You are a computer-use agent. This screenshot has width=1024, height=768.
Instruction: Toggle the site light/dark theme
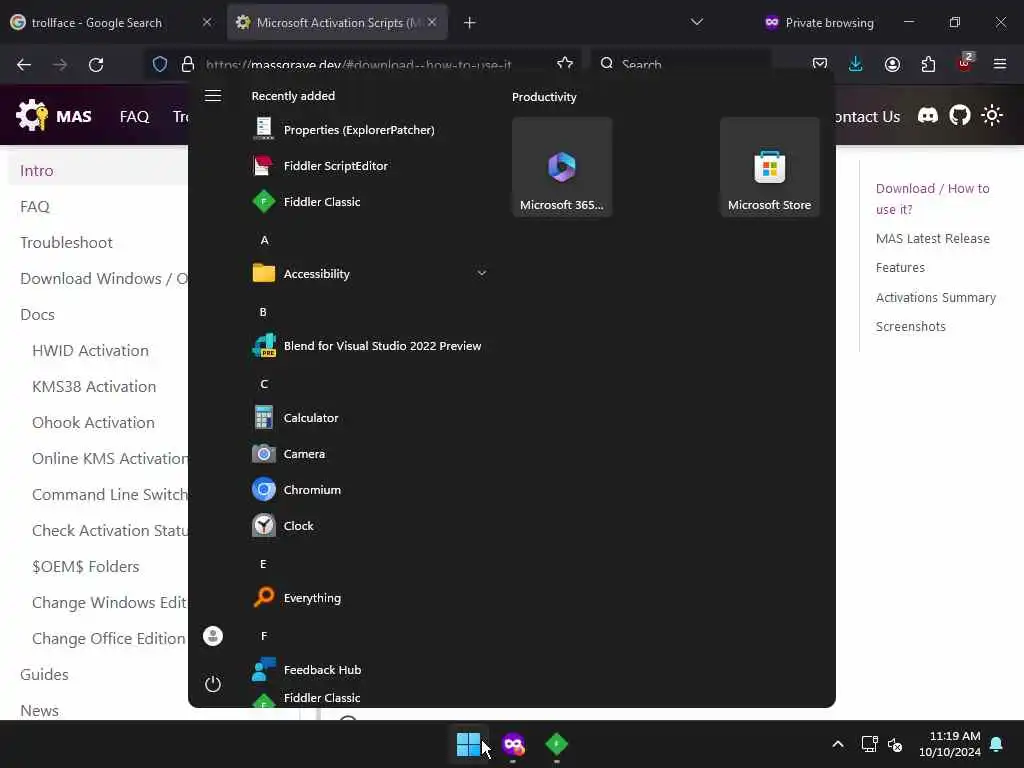[992, 116]
